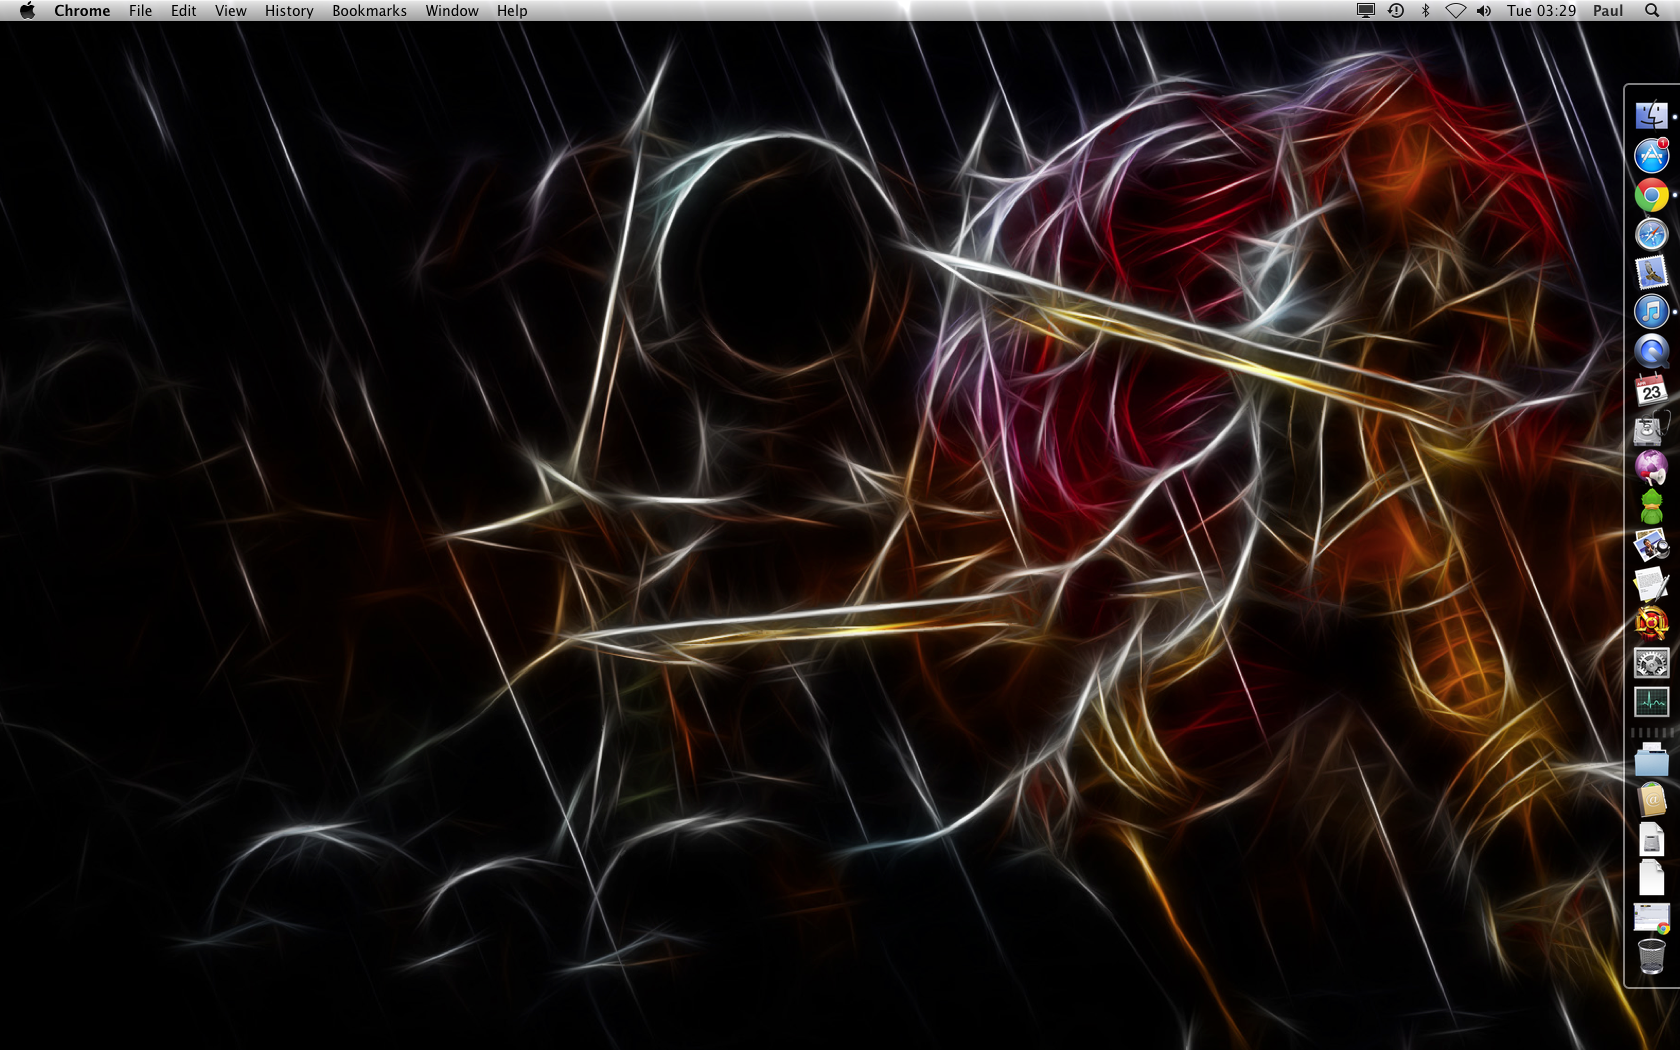
Task: Open the Bluetooth status menu
Action: click(x=1426, y=10)
